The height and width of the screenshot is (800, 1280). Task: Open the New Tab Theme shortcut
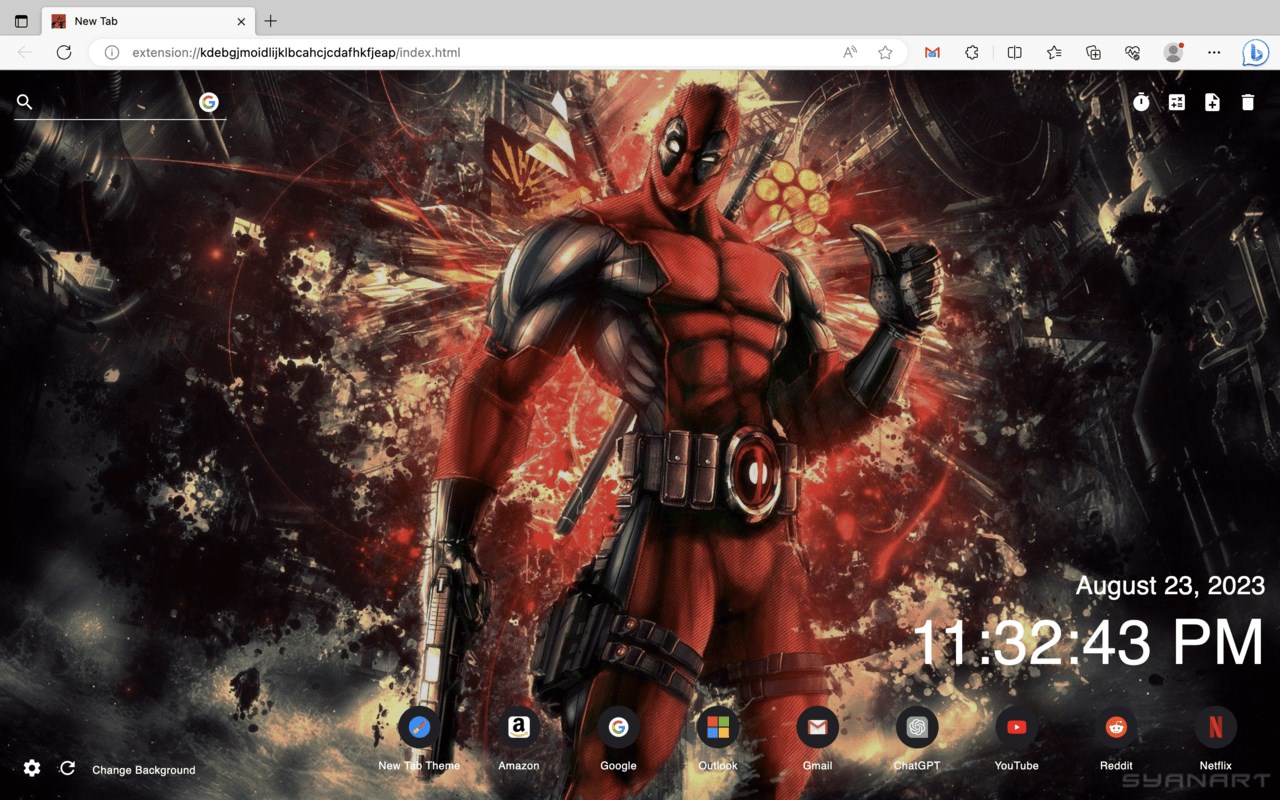(x=419, y=728)
